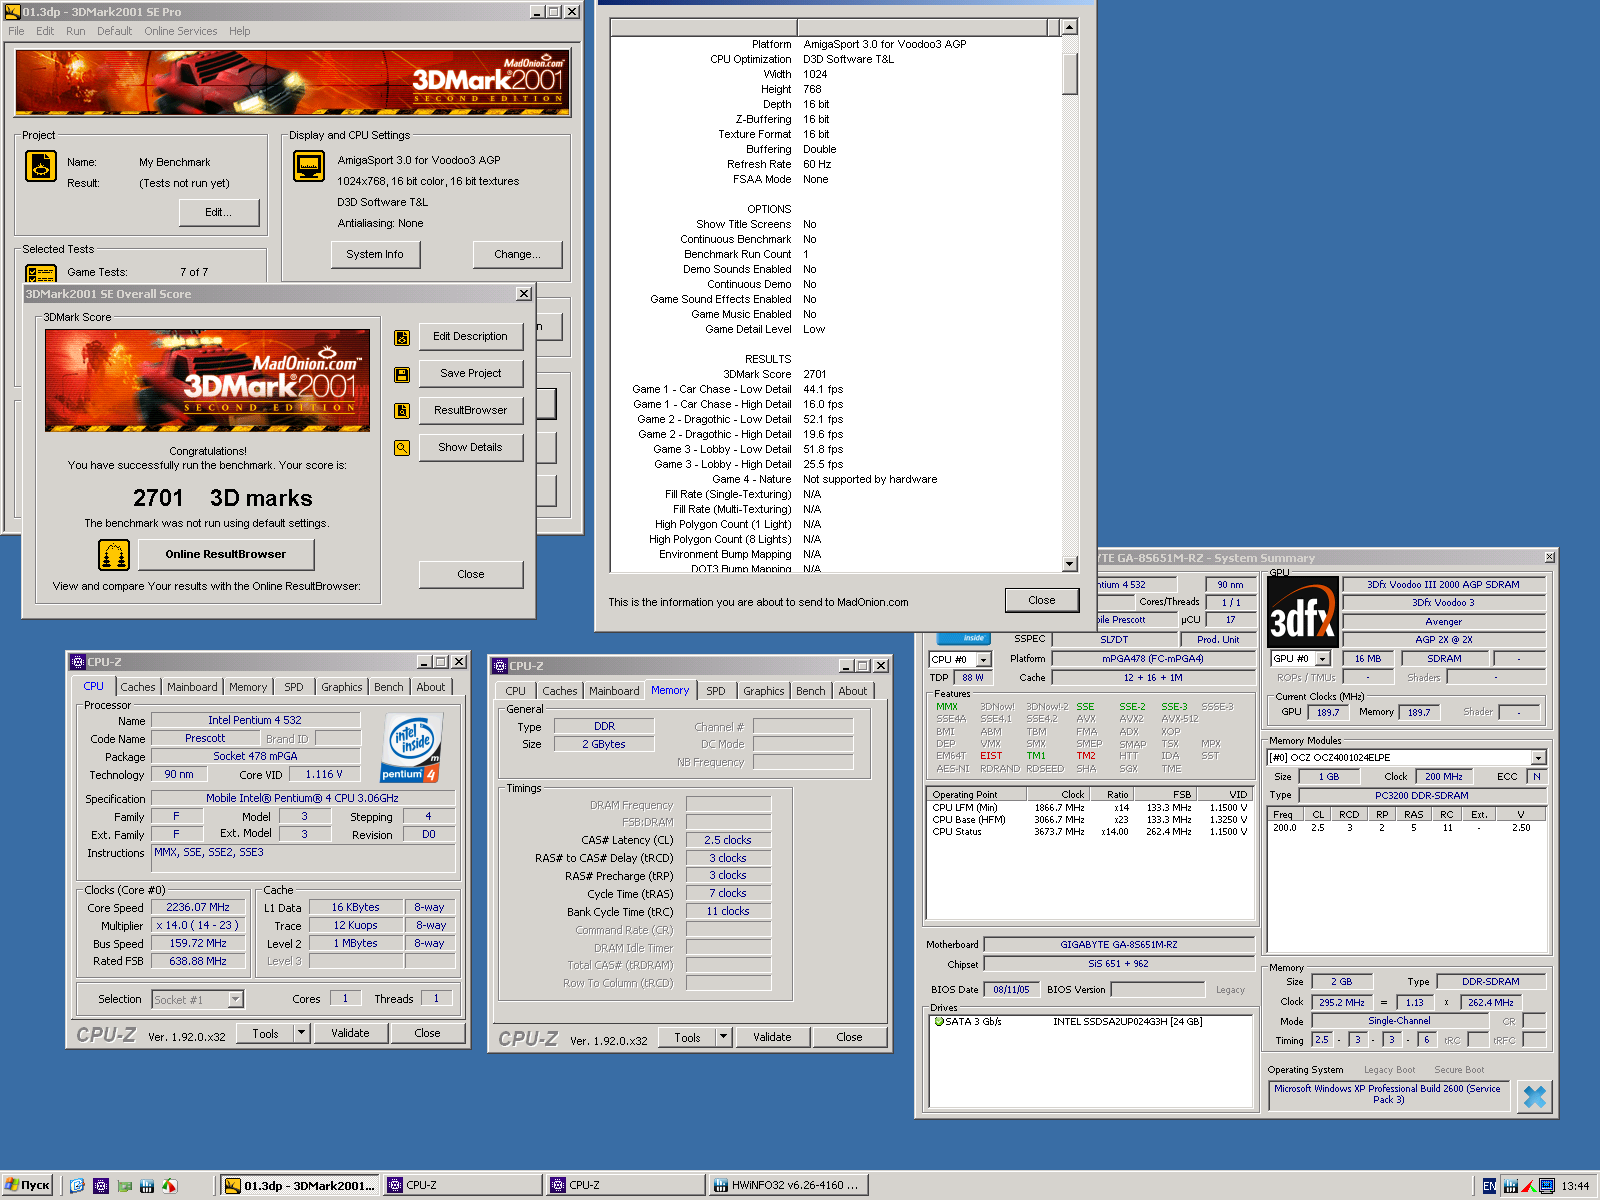Open the Online Services menu
Screen dimensions: 1600x1200
[180, 31]
